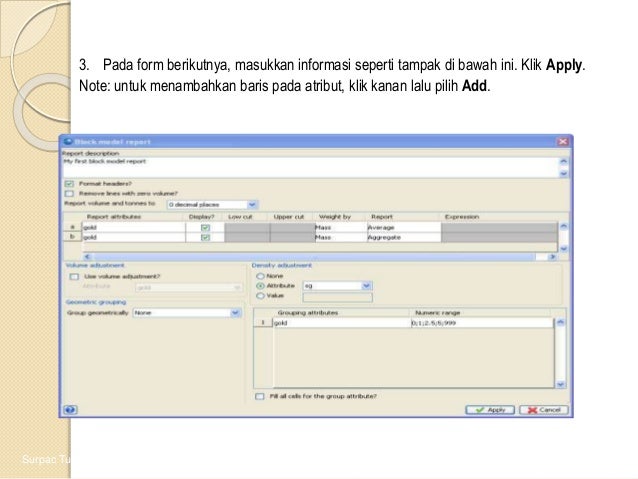Viewport: 638px width, 479px height.
Task: Click attributes table scroll left arrow
Action: (87, 257)
